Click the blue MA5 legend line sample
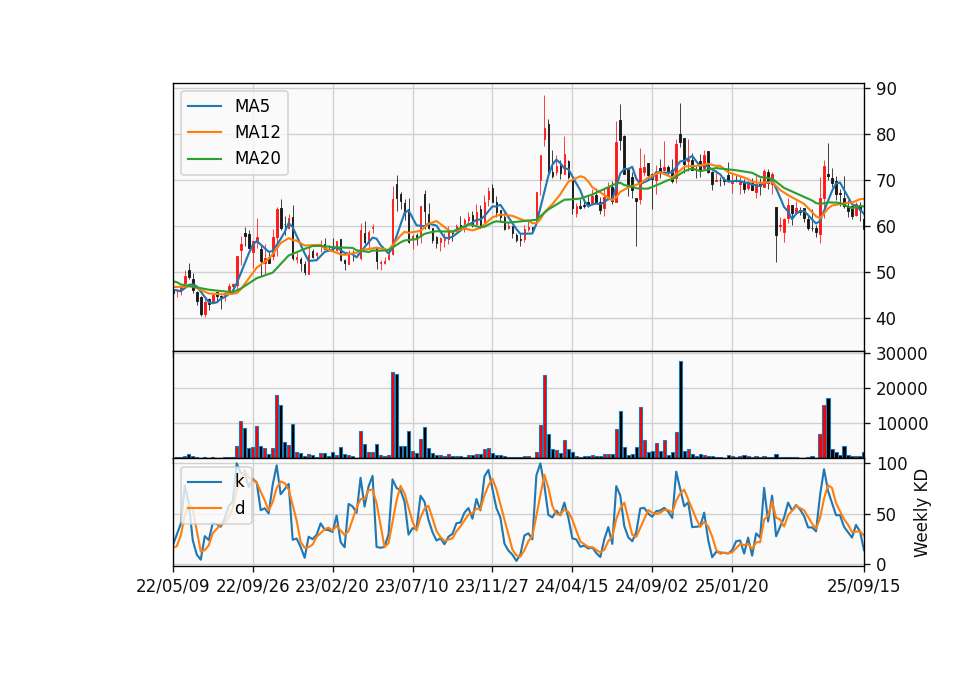Viewport: 960px width, 690px height. coord(204,107)
